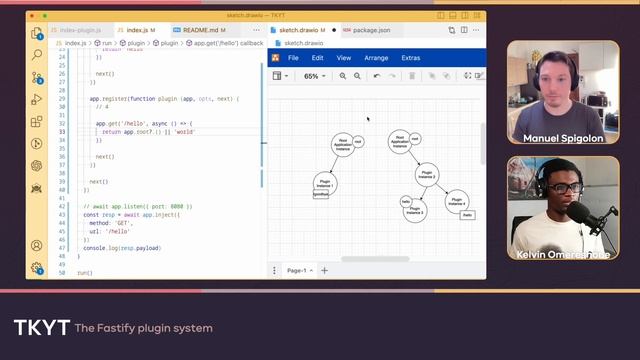Image resolution: width=640 pixels, height=360 pixels.
Task: Select the Plugin Instance 1 circle
Action: (325, 182)
